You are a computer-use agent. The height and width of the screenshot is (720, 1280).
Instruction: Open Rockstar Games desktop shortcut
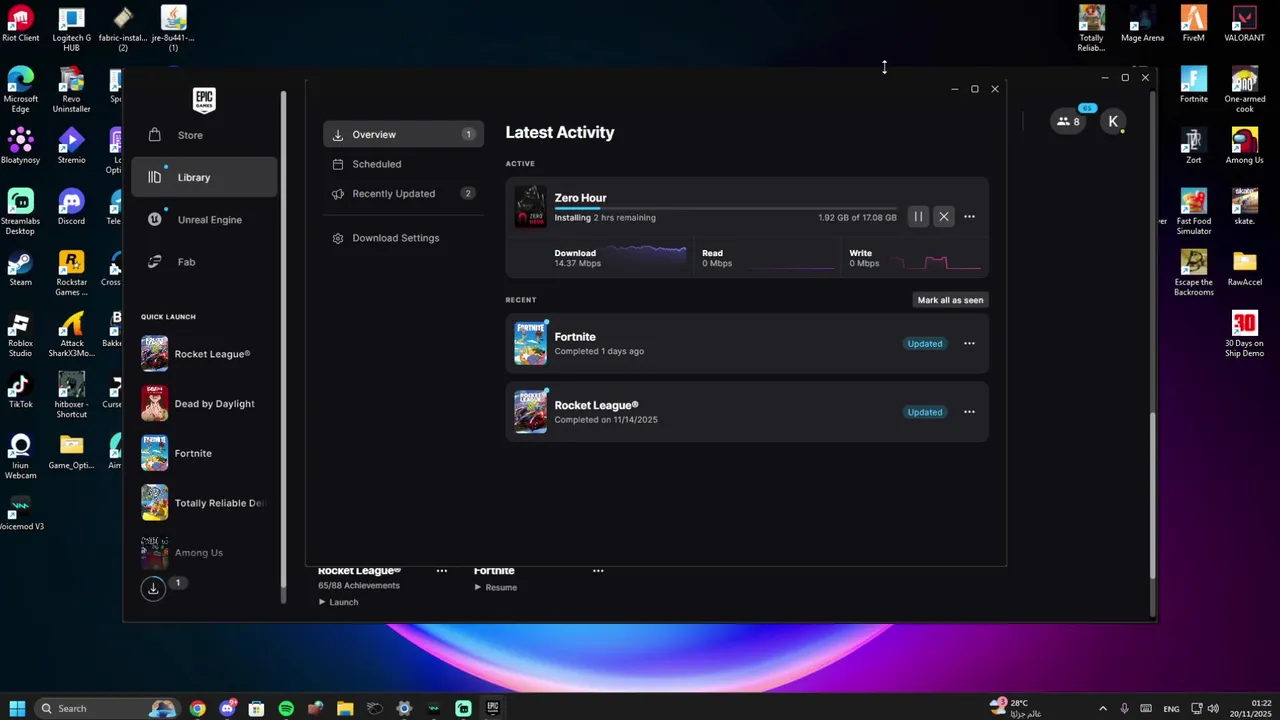click(x=72, y=273)
